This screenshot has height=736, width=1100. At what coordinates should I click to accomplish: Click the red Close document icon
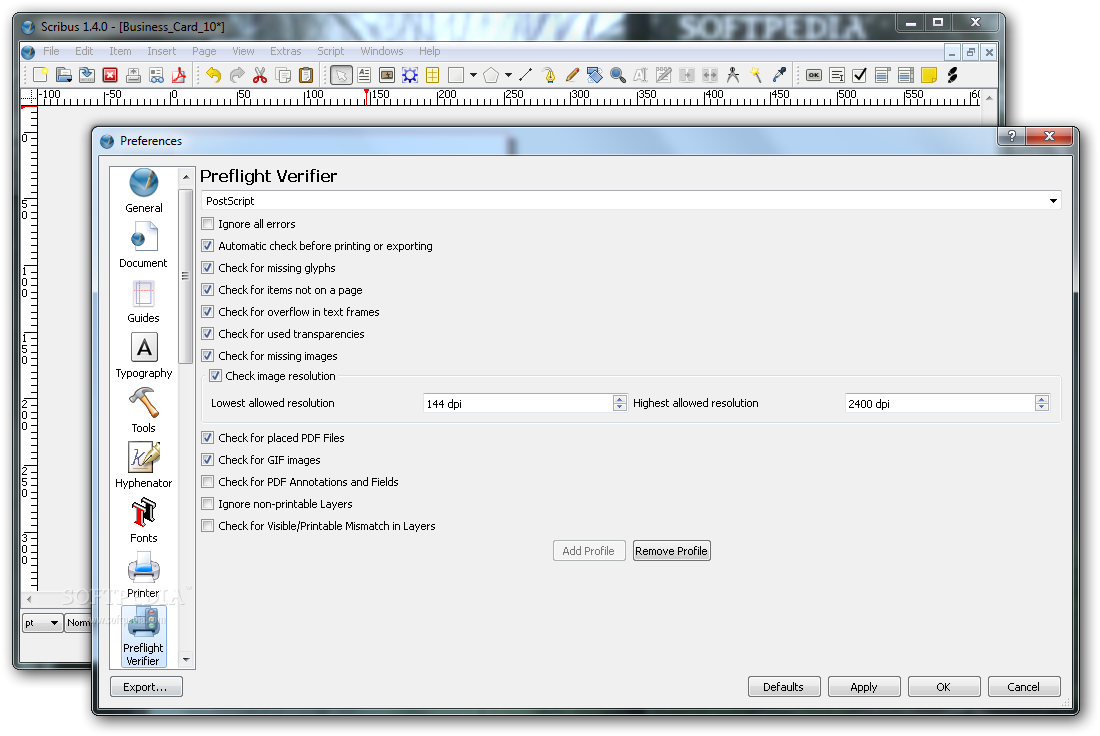pos(110,75)
